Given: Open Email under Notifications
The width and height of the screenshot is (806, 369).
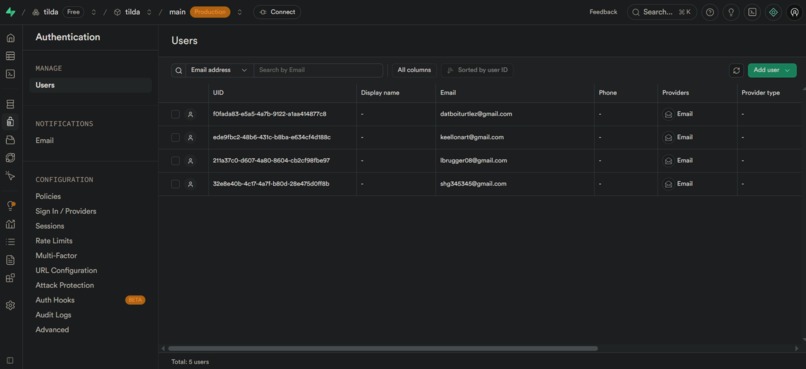Looking at the screenshot, I should (x=44, y=141).
